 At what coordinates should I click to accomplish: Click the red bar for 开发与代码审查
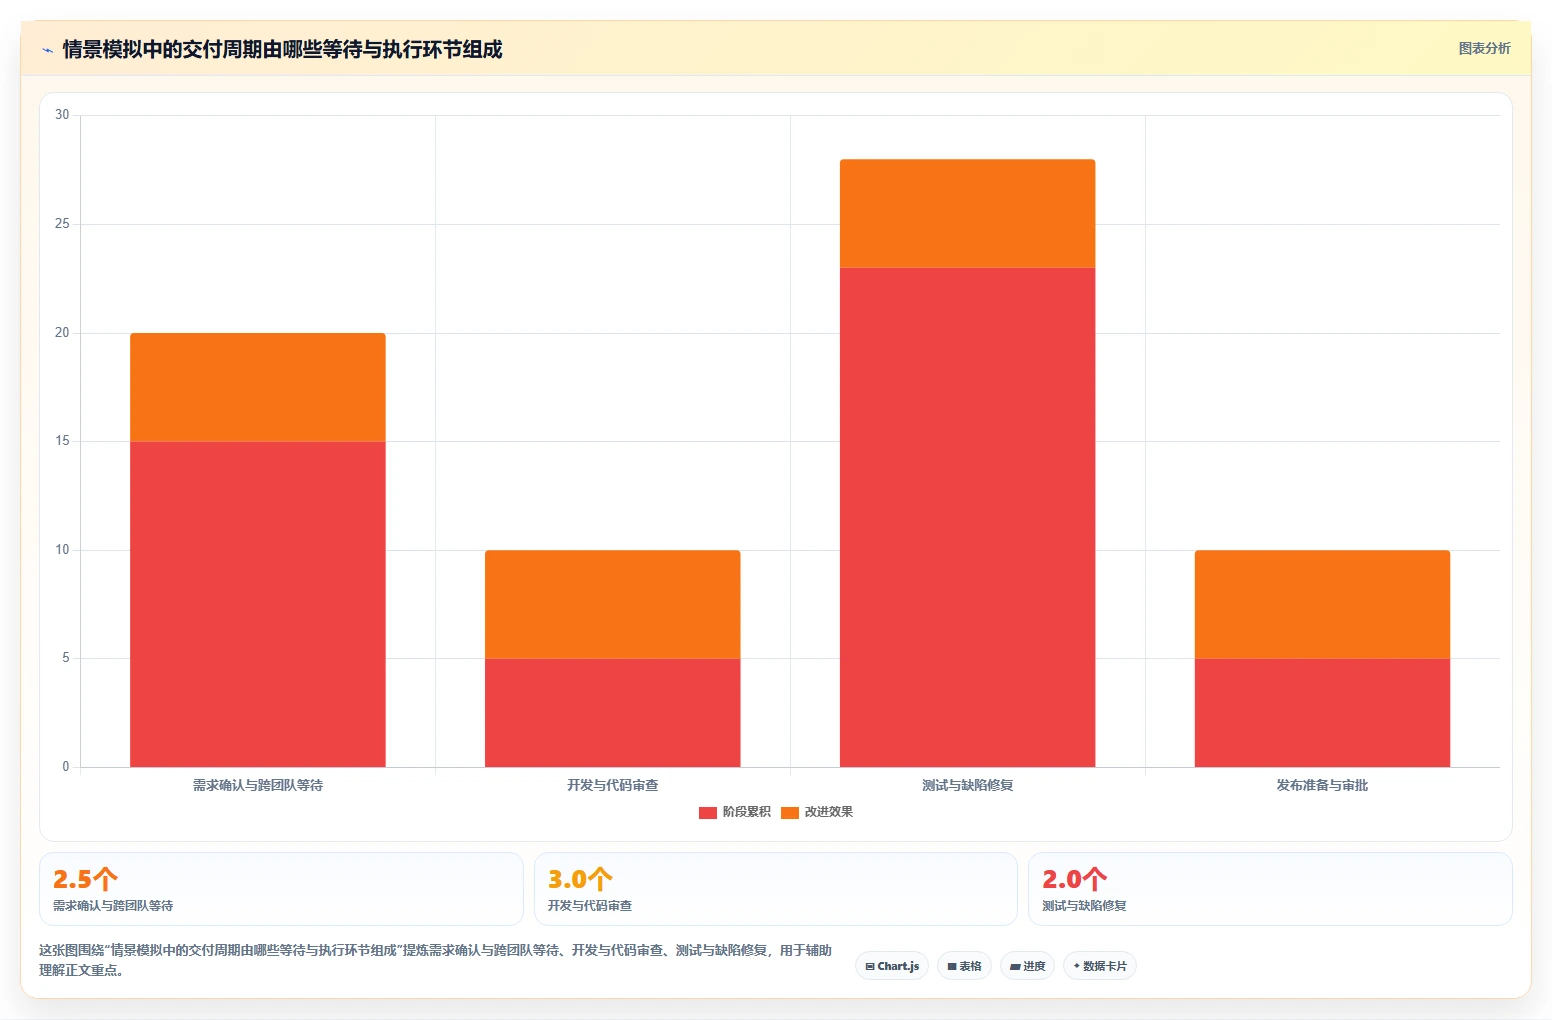613,713
